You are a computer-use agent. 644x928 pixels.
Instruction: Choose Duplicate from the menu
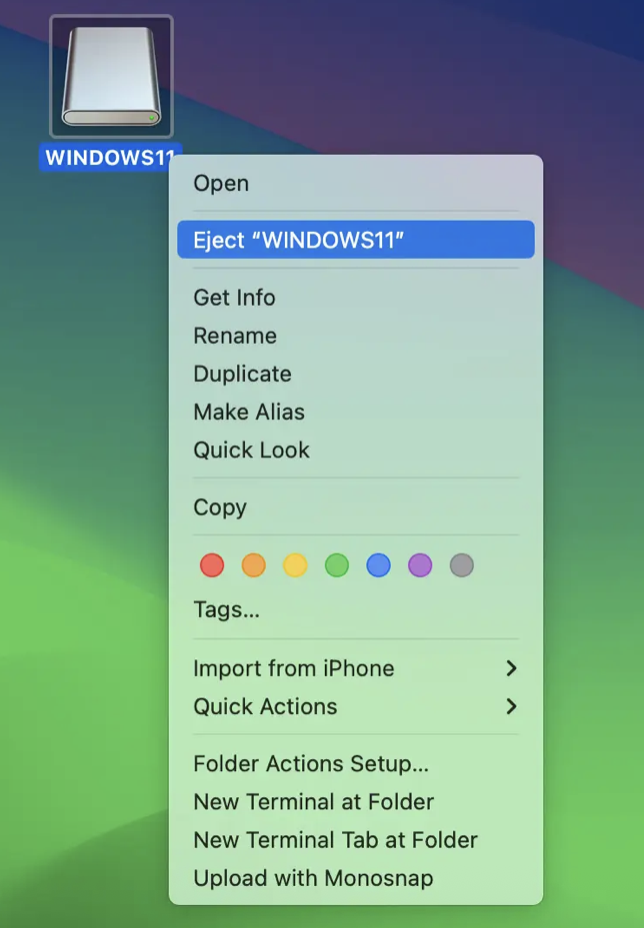point(356,373)
